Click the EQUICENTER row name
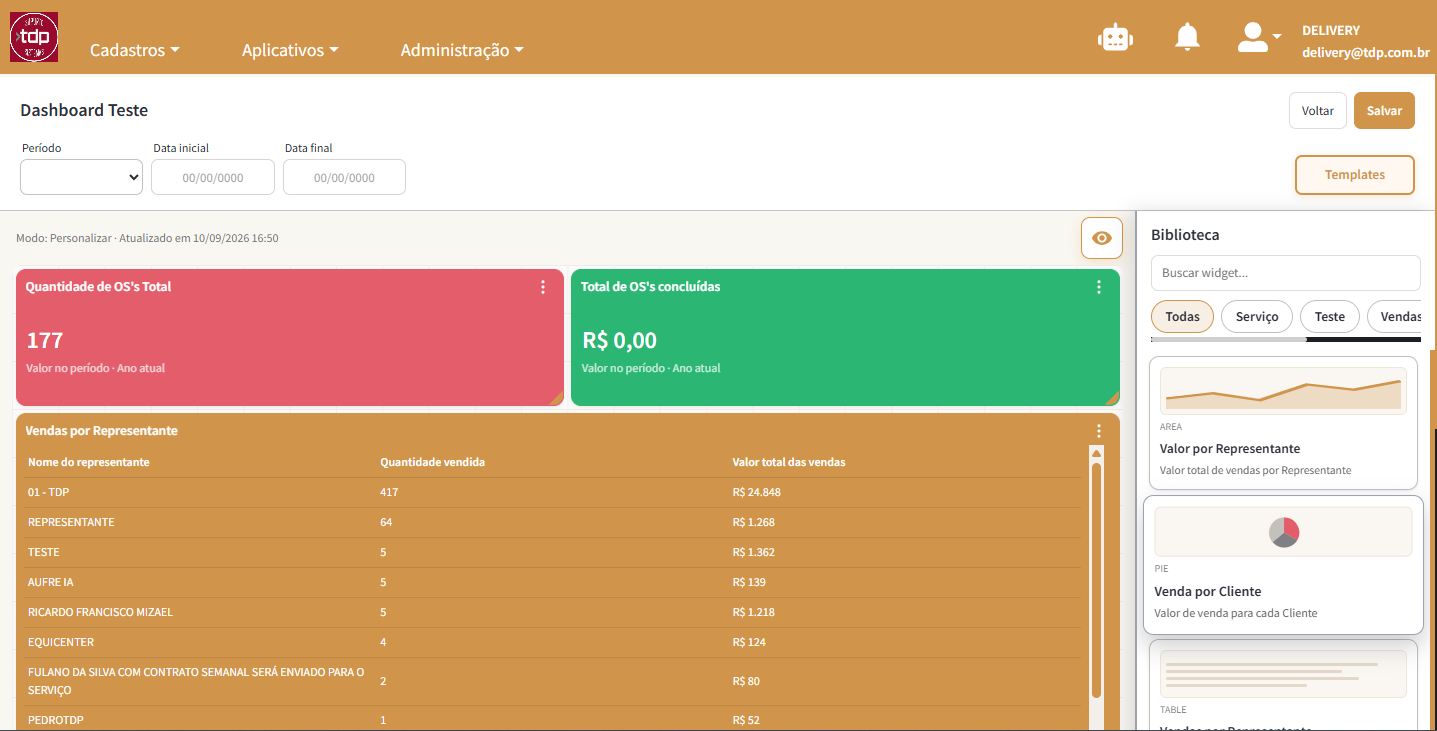This screenshot has height=731, width=1437. click(61, 642)
